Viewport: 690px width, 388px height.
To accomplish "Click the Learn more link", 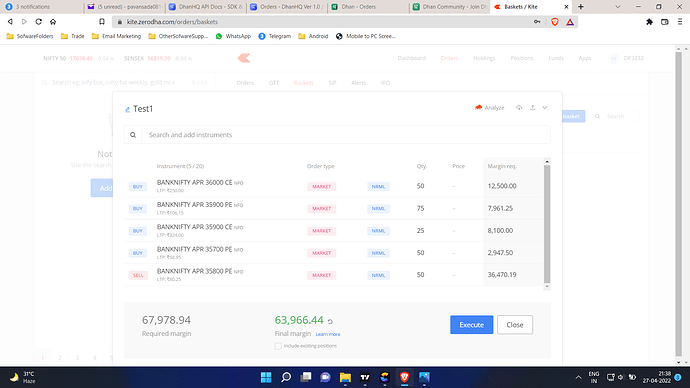I will pyautogui.click(x=328, y=334).
